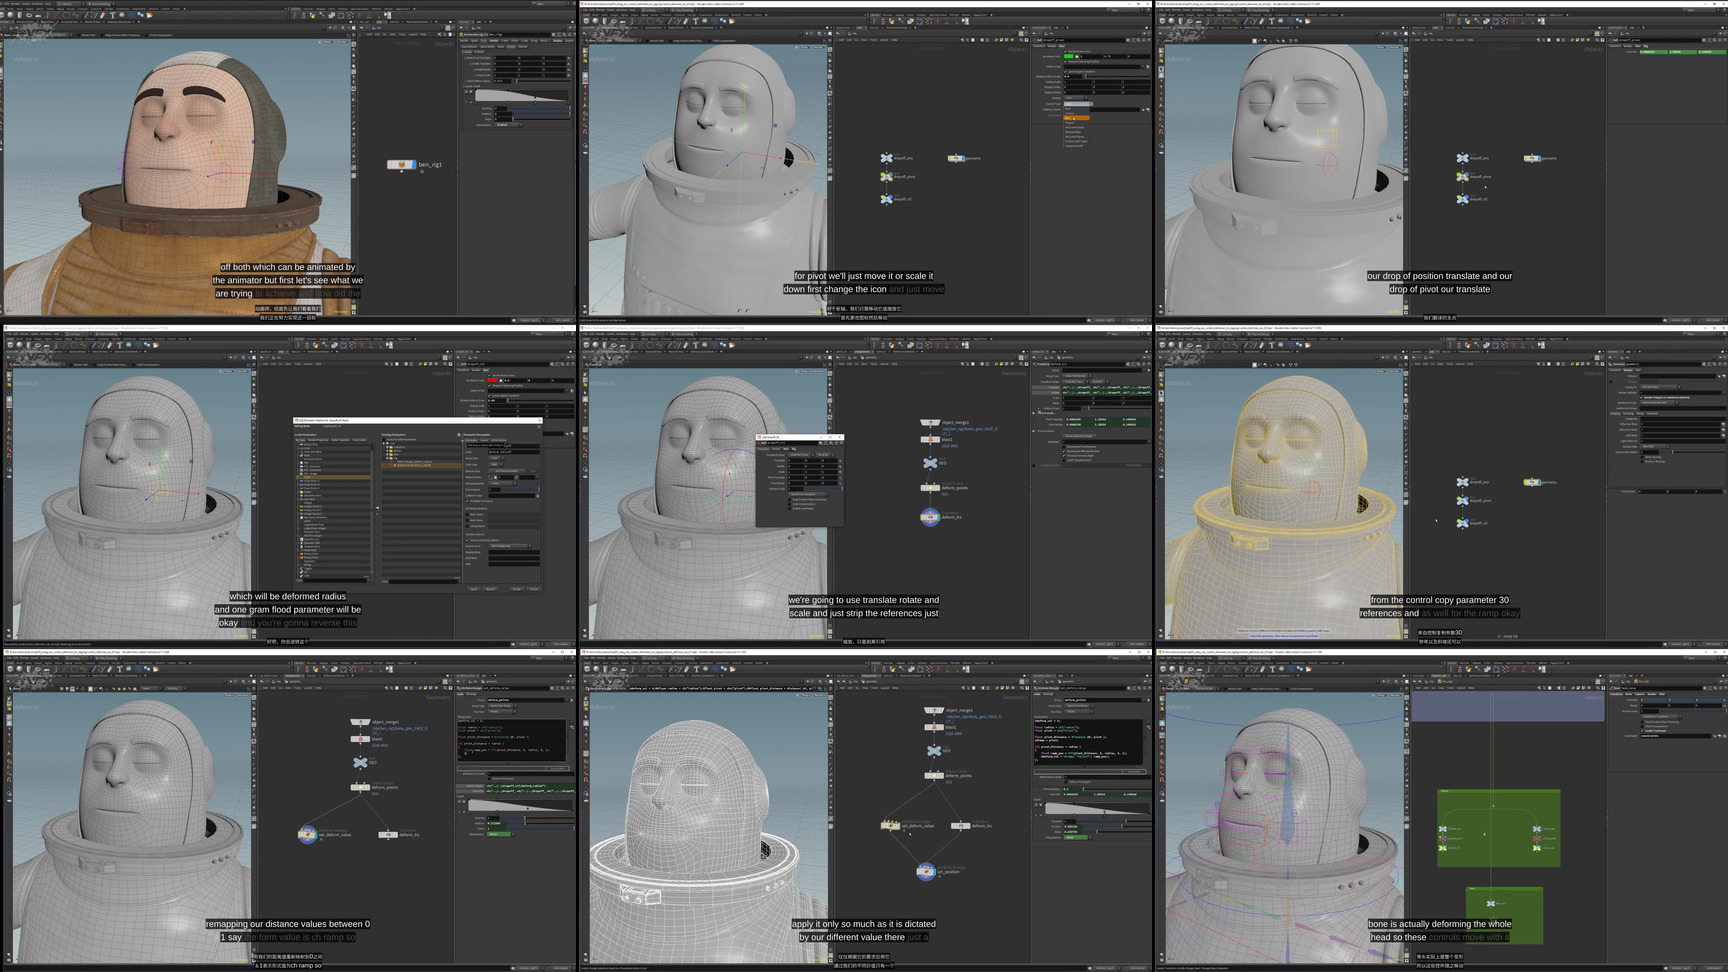1728x972 pixels.
Task: Select geometry node in 'control copy parameter' frame
Action: tap(1532, 482)
